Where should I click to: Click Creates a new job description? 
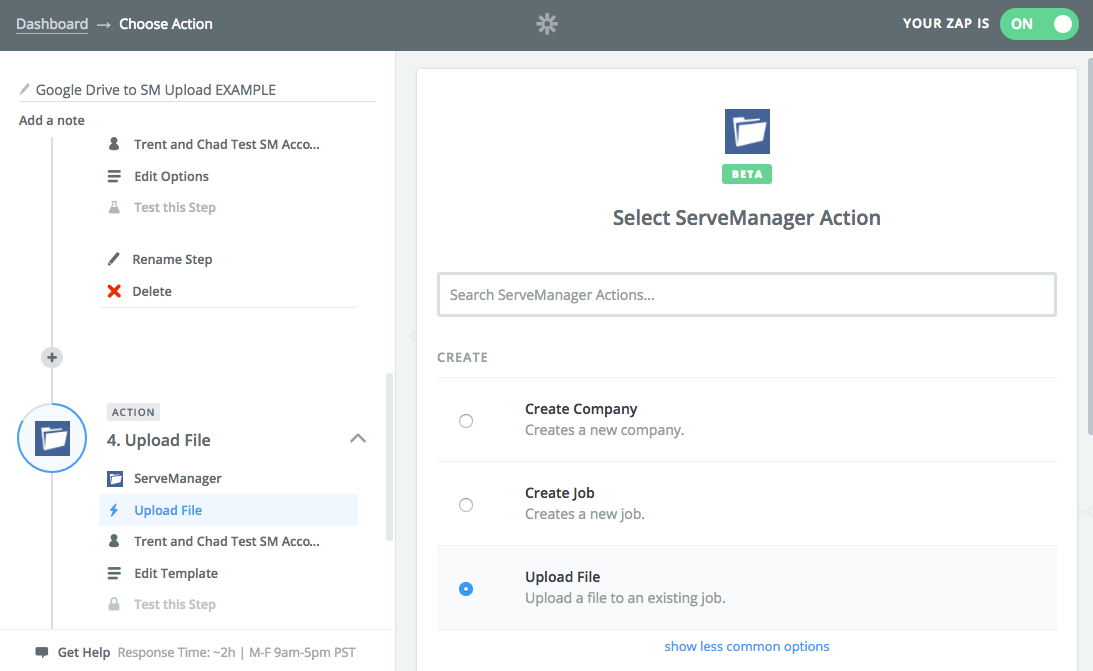pos(585,514)
